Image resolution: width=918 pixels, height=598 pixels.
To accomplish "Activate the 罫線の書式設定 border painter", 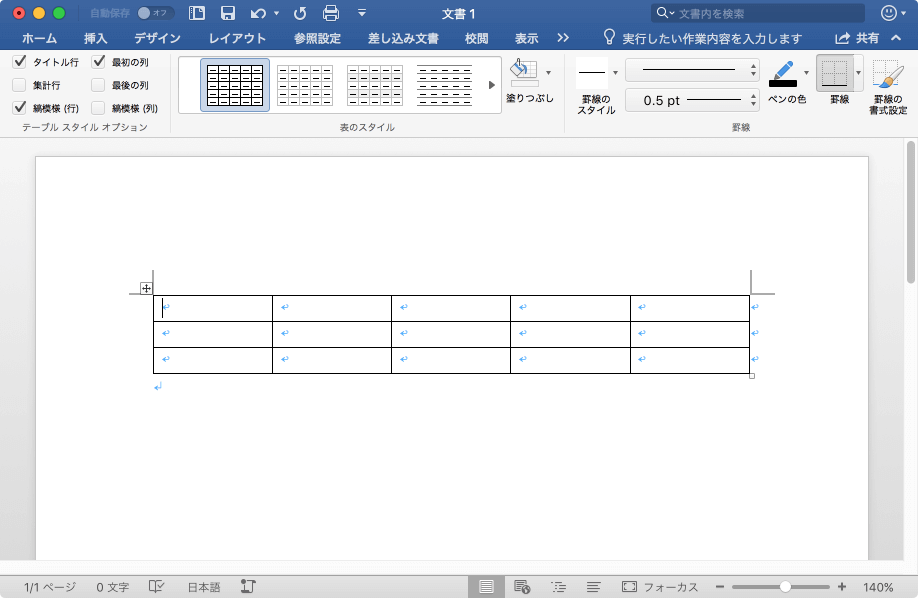I will (888, 86).
